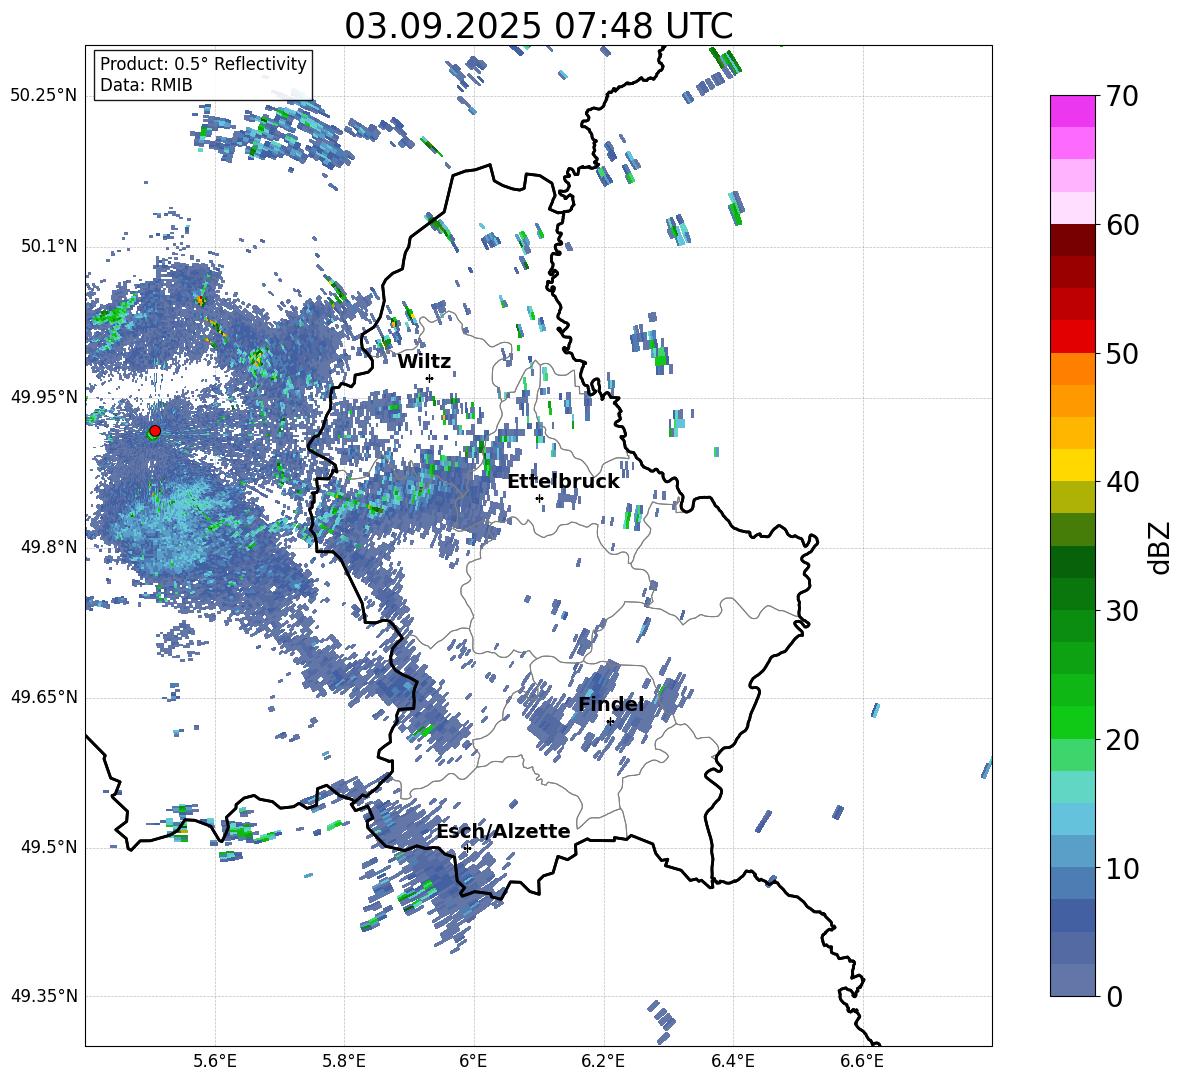Click the 10 tick on the colorbar
Screen dimensions: 1184x1081
[1121, 868]
